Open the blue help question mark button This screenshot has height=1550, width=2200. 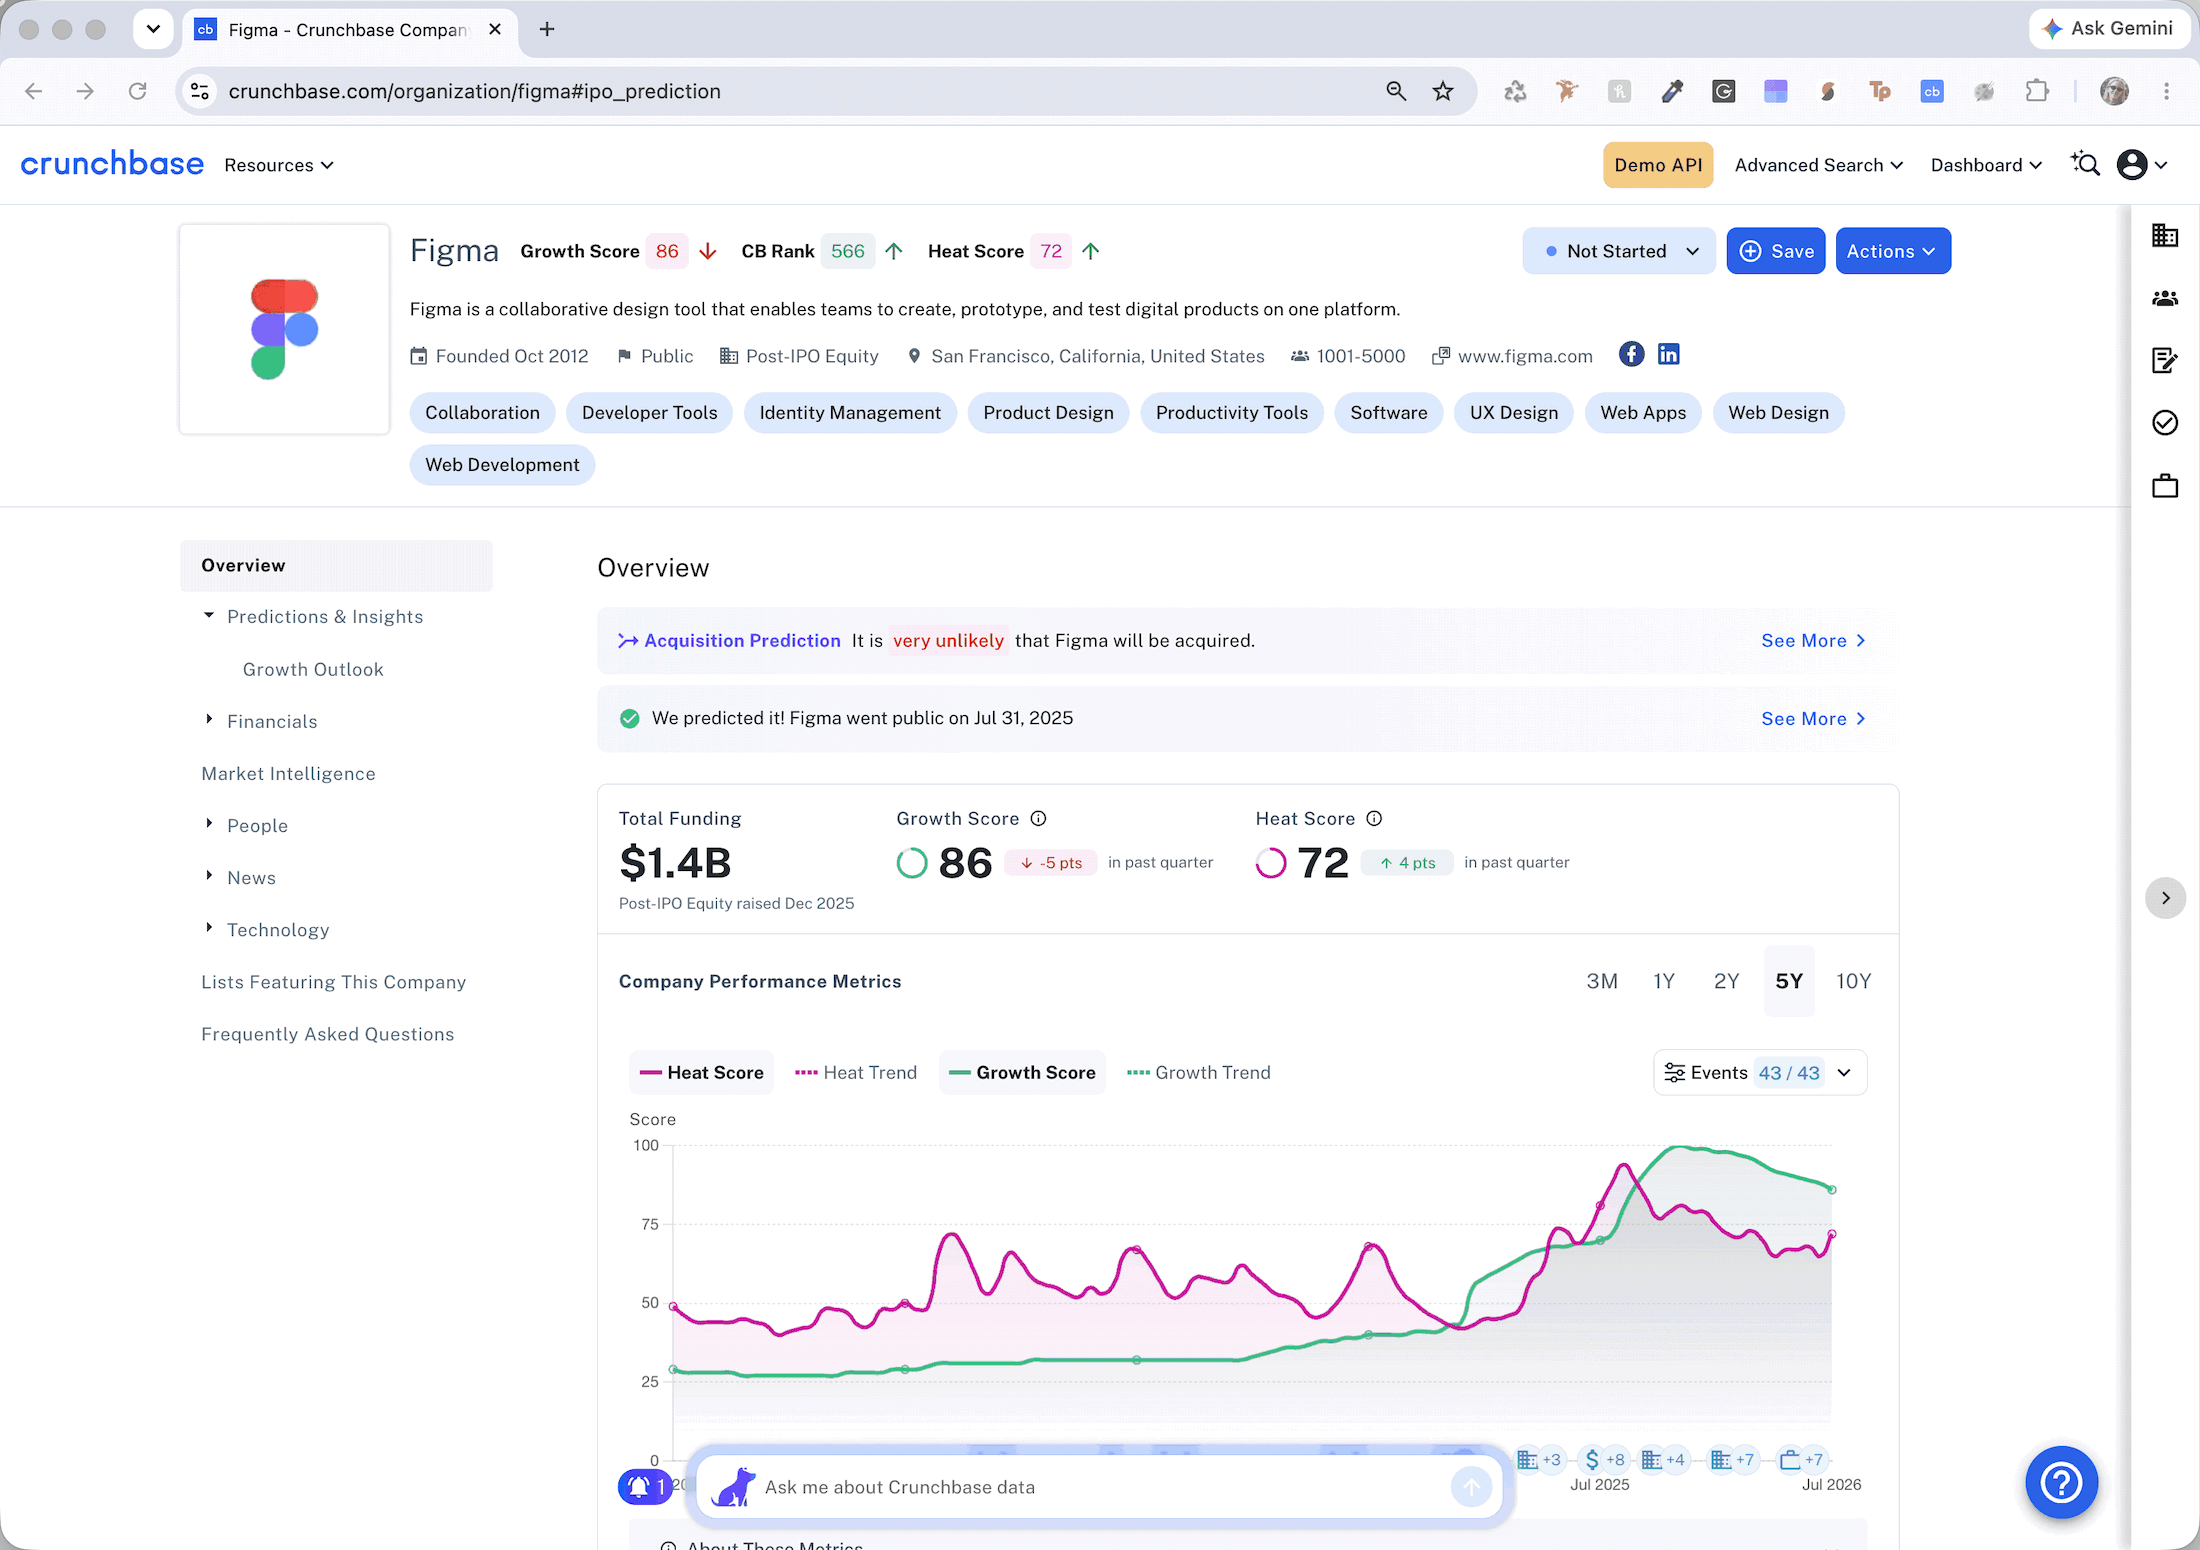tap(2062, 1482)
